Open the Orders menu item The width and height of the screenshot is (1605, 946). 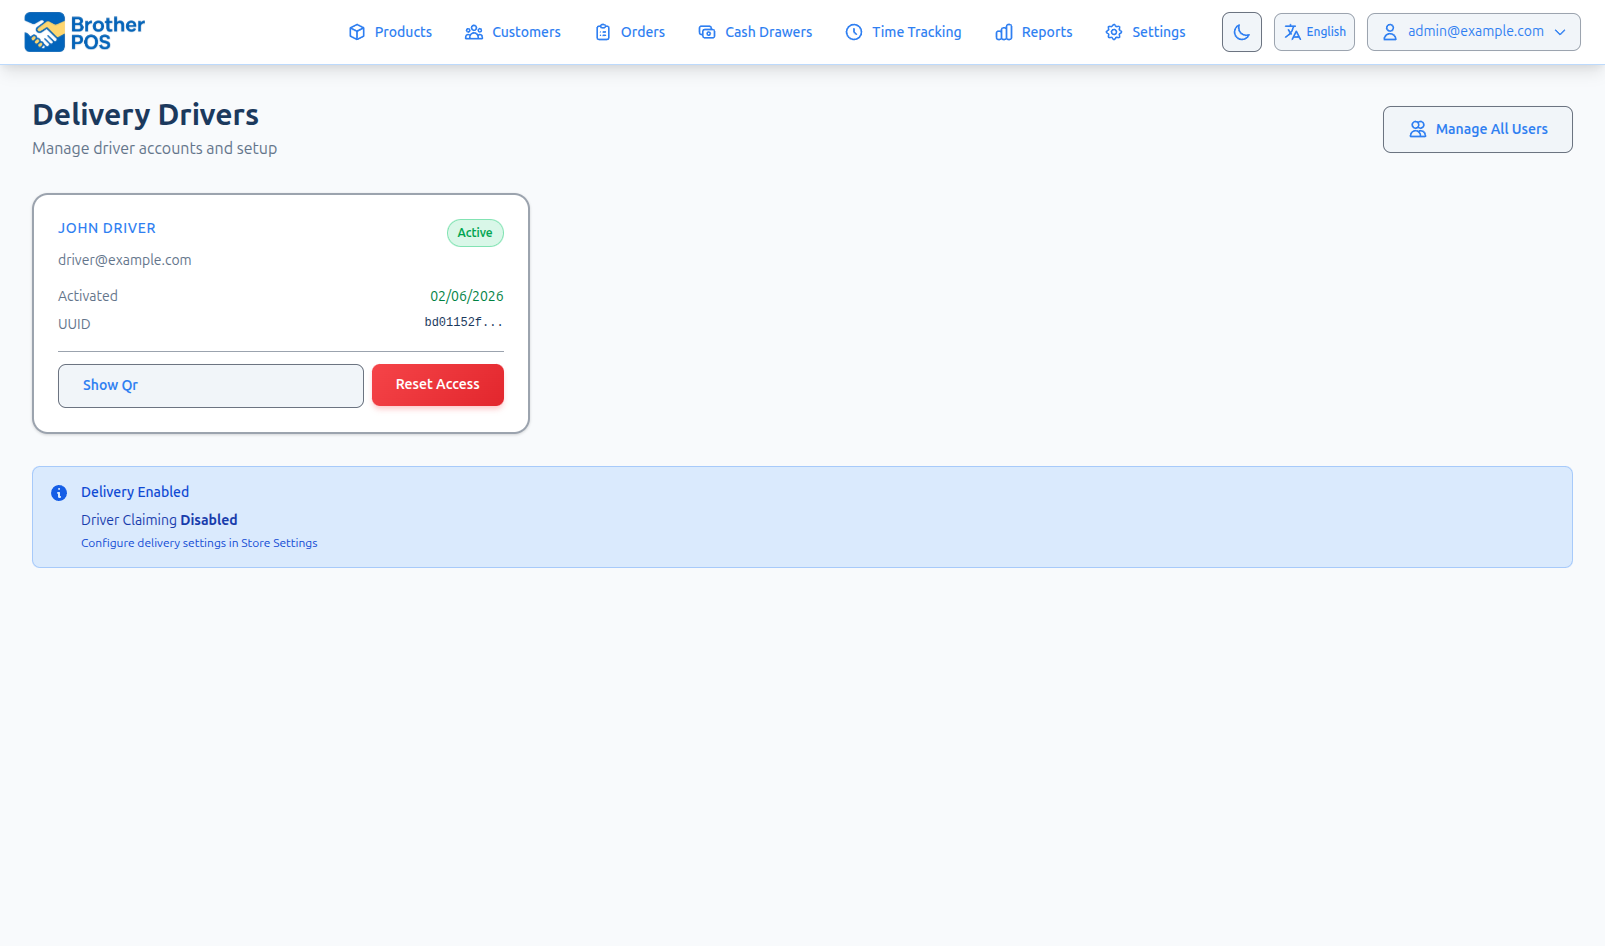click(642, 32)
